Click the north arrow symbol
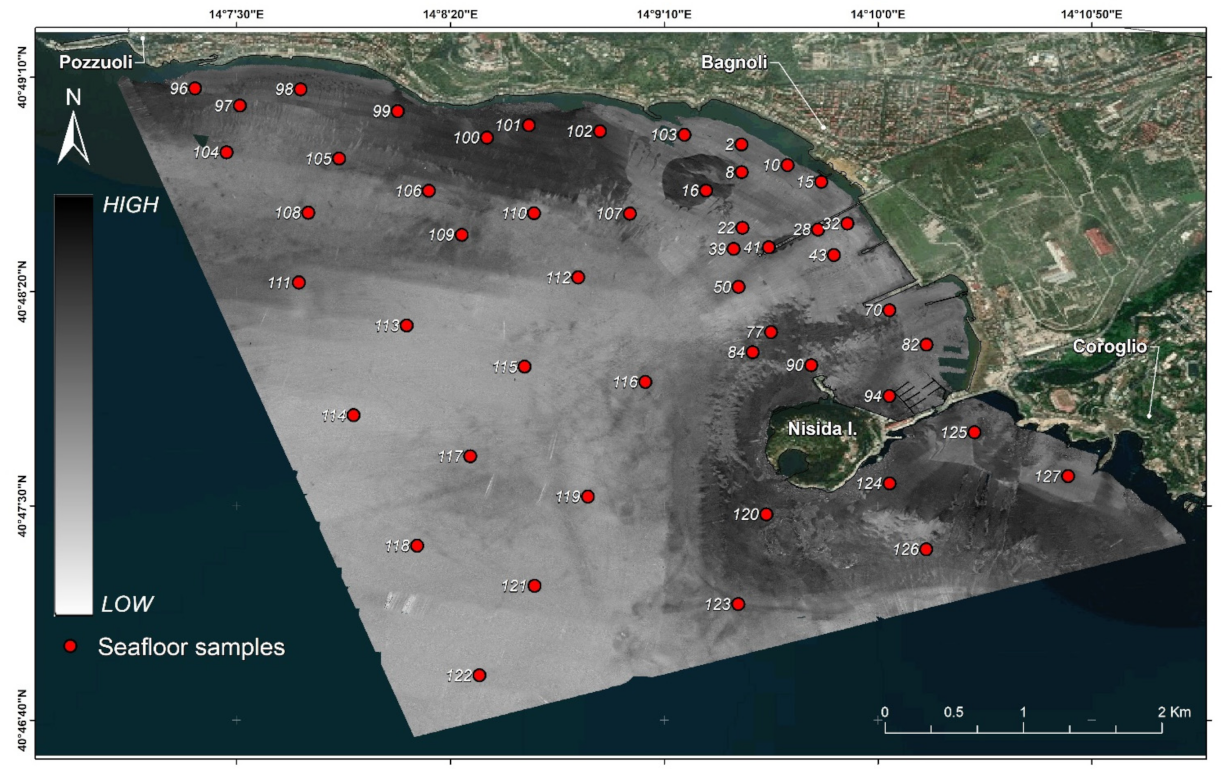The width and height of the screenshot is (1232, 774). click(x=73, y=127)
